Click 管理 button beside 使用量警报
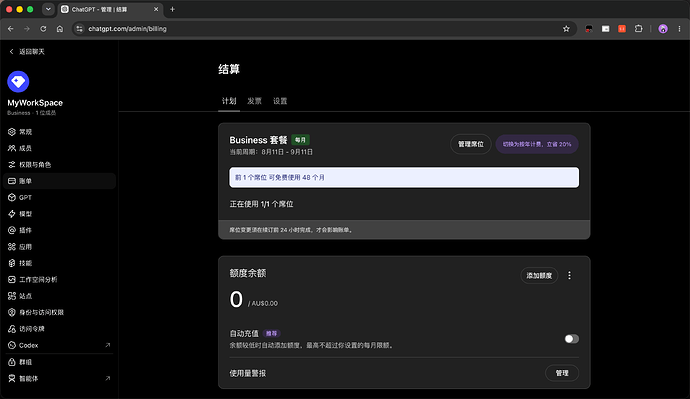This screenshot has height=399, width=690. click(x=562, y=373)
